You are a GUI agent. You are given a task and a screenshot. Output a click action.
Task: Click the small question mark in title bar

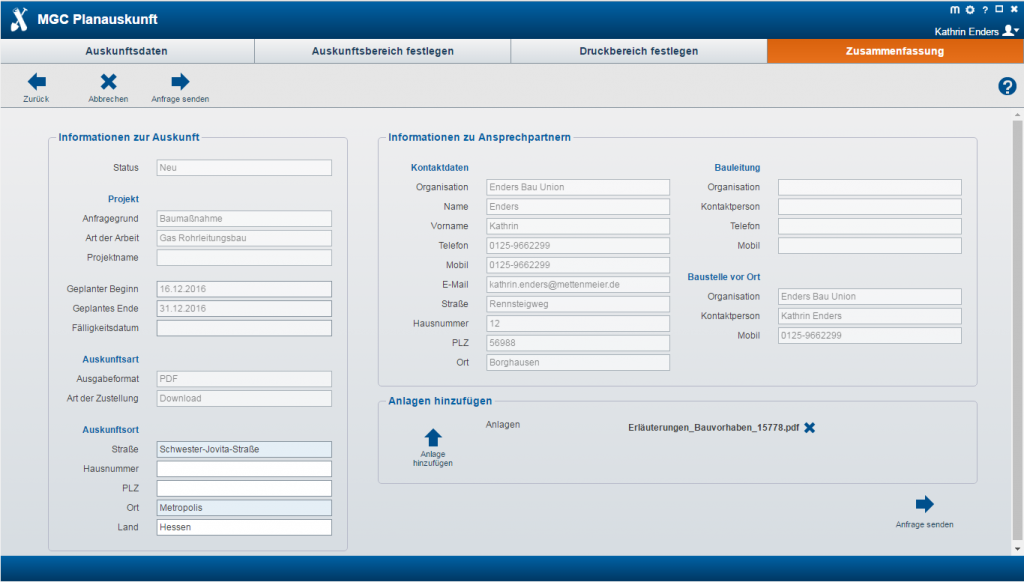984,9
